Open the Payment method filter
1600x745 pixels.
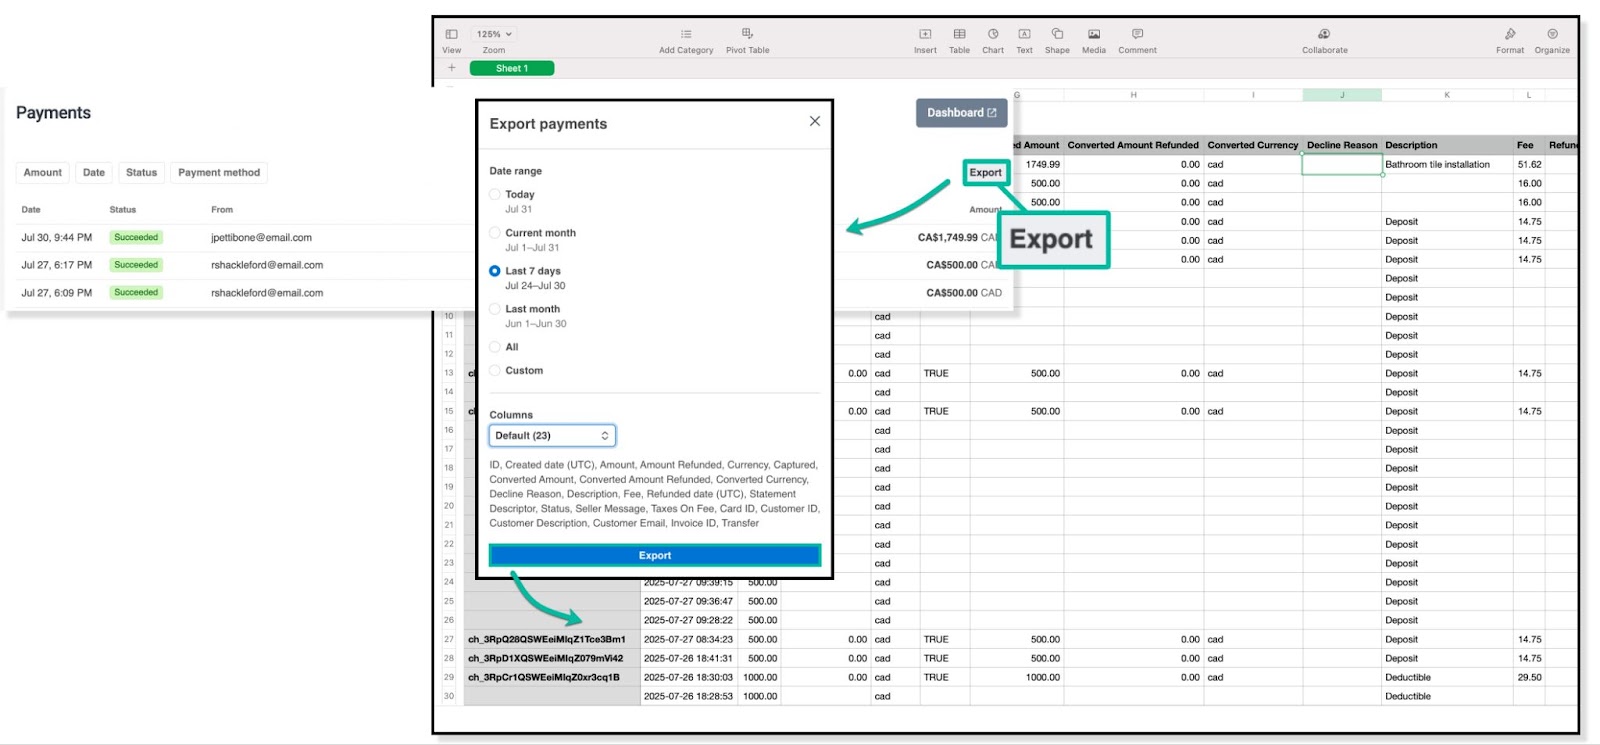[x=219, y=173]
